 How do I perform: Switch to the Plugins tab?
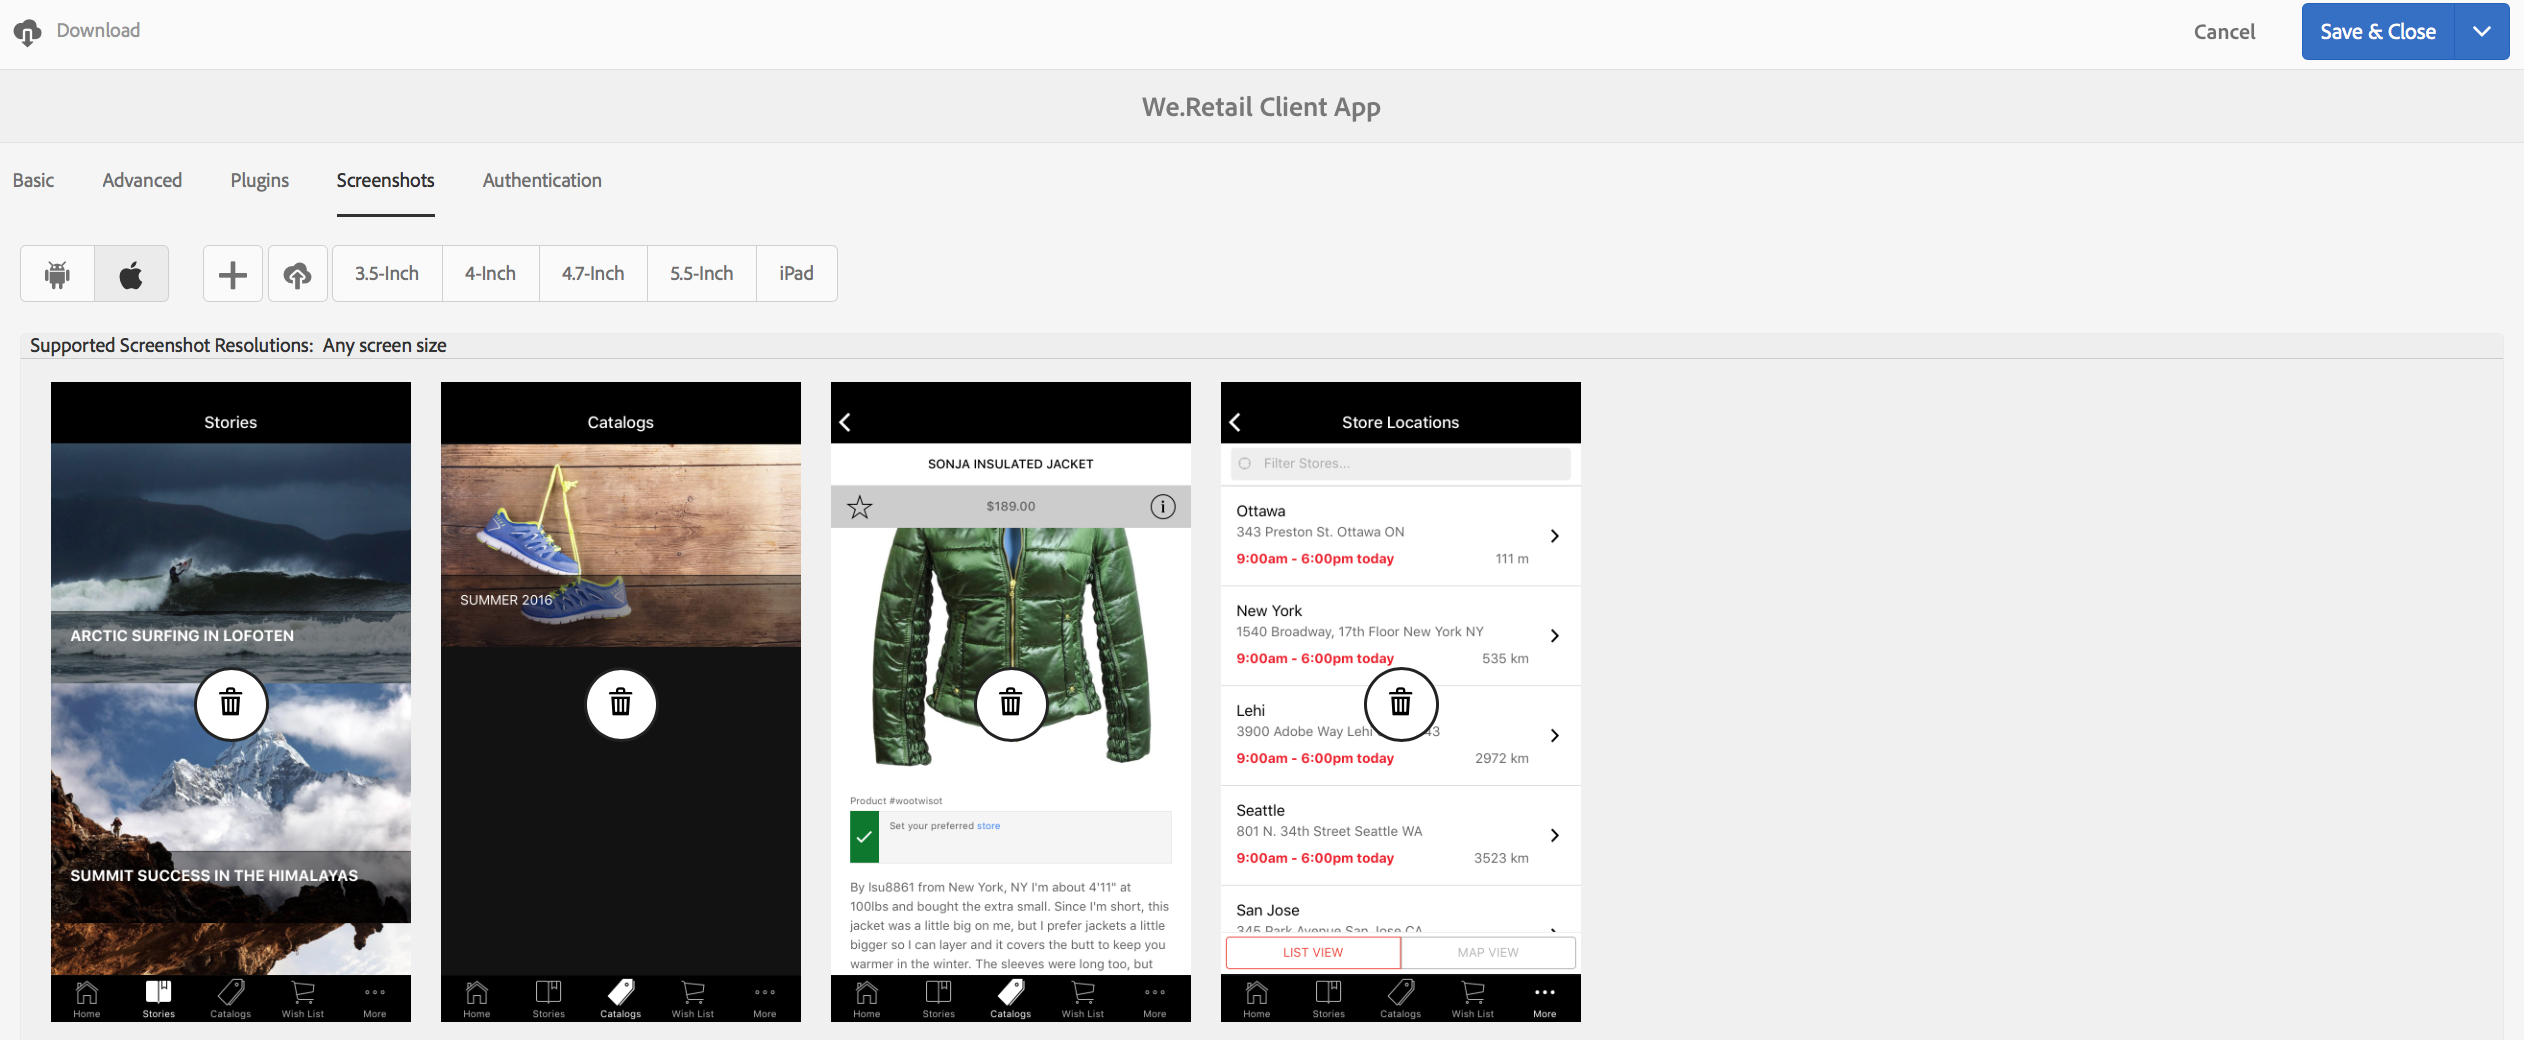[x=260, y=180]
